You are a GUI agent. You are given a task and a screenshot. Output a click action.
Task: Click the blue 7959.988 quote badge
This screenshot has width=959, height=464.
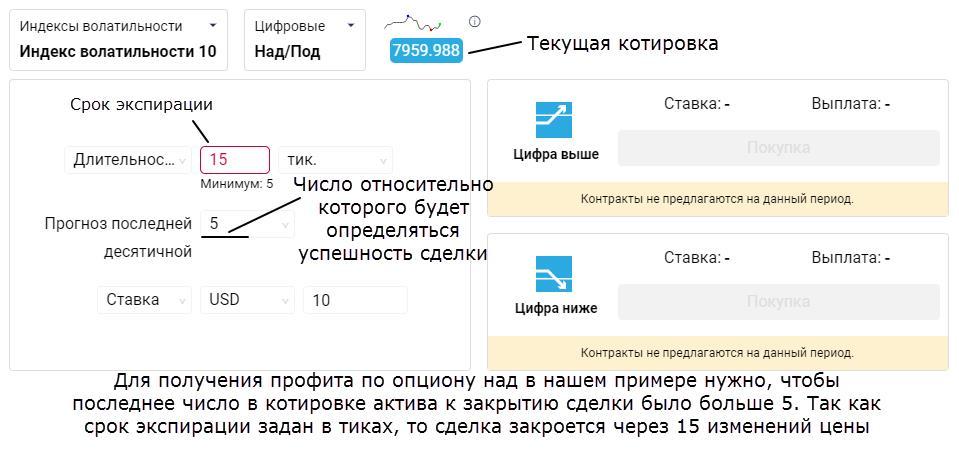[x=427, y=50]
